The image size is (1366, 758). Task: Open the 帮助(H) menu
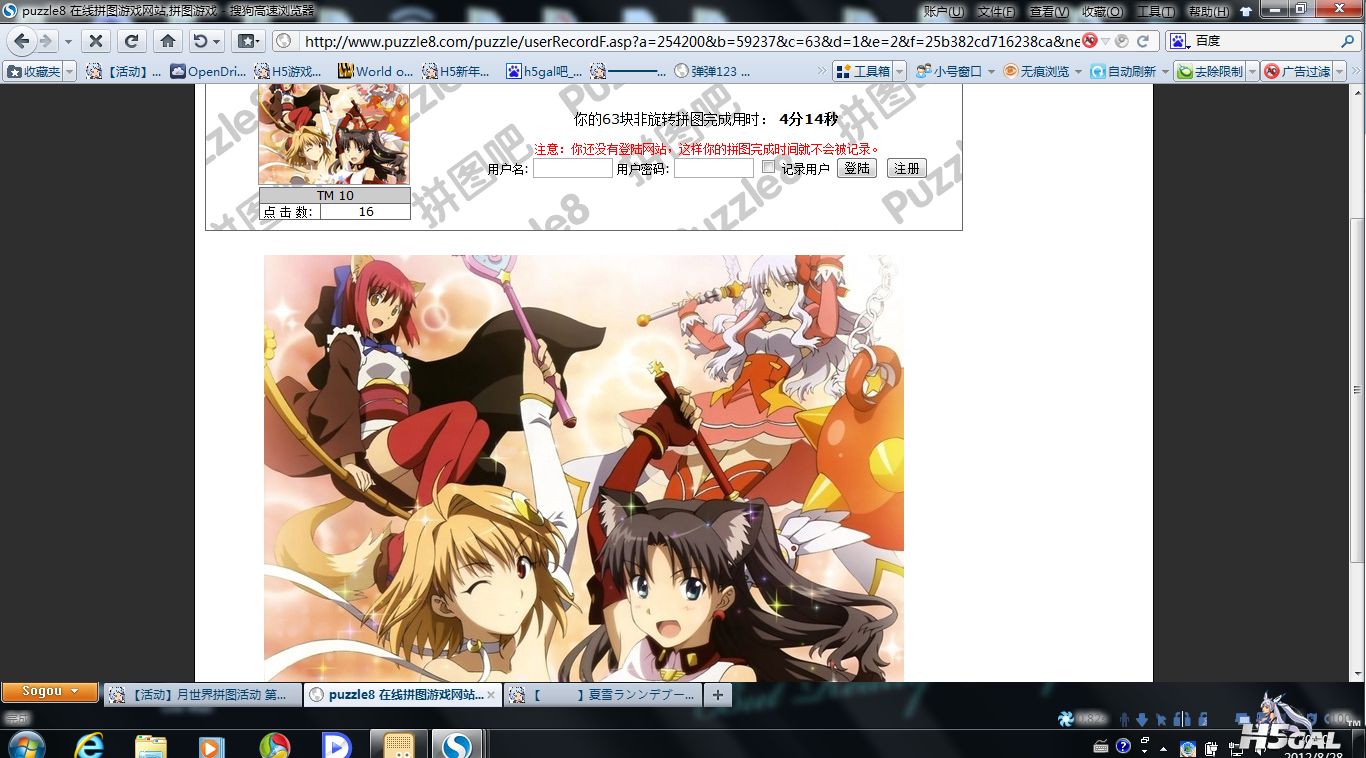(x=1208, y=11)
